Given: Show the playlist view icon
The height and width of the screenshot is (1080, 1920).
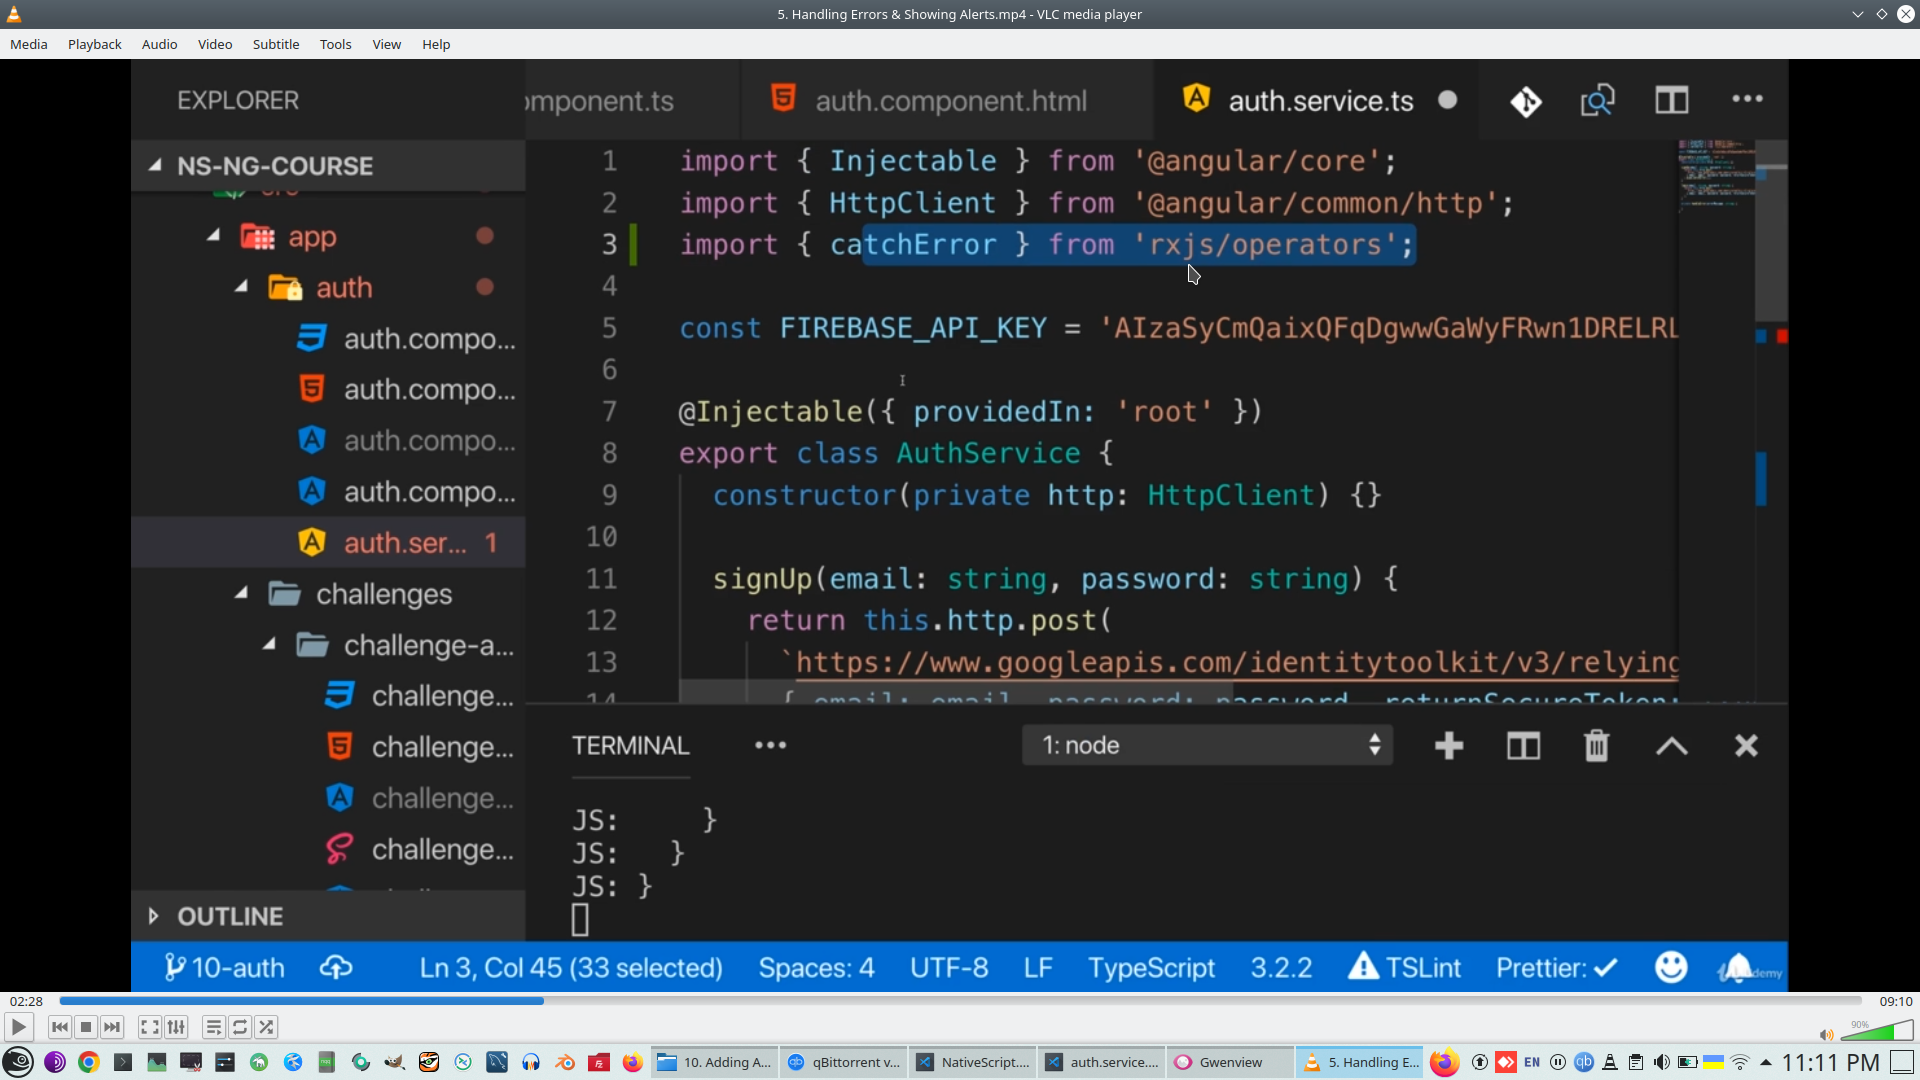Looking at the screenshot, I should [x=213, y=1027].
